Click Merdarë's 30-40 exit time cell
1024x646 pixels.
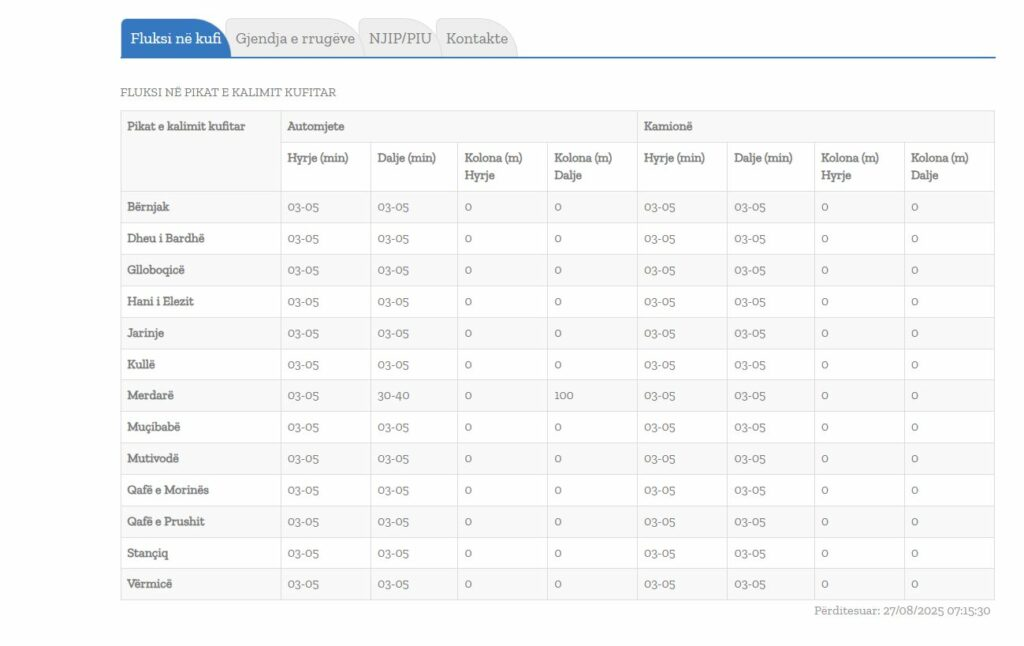pyautogui.click(x=394, y=396)
